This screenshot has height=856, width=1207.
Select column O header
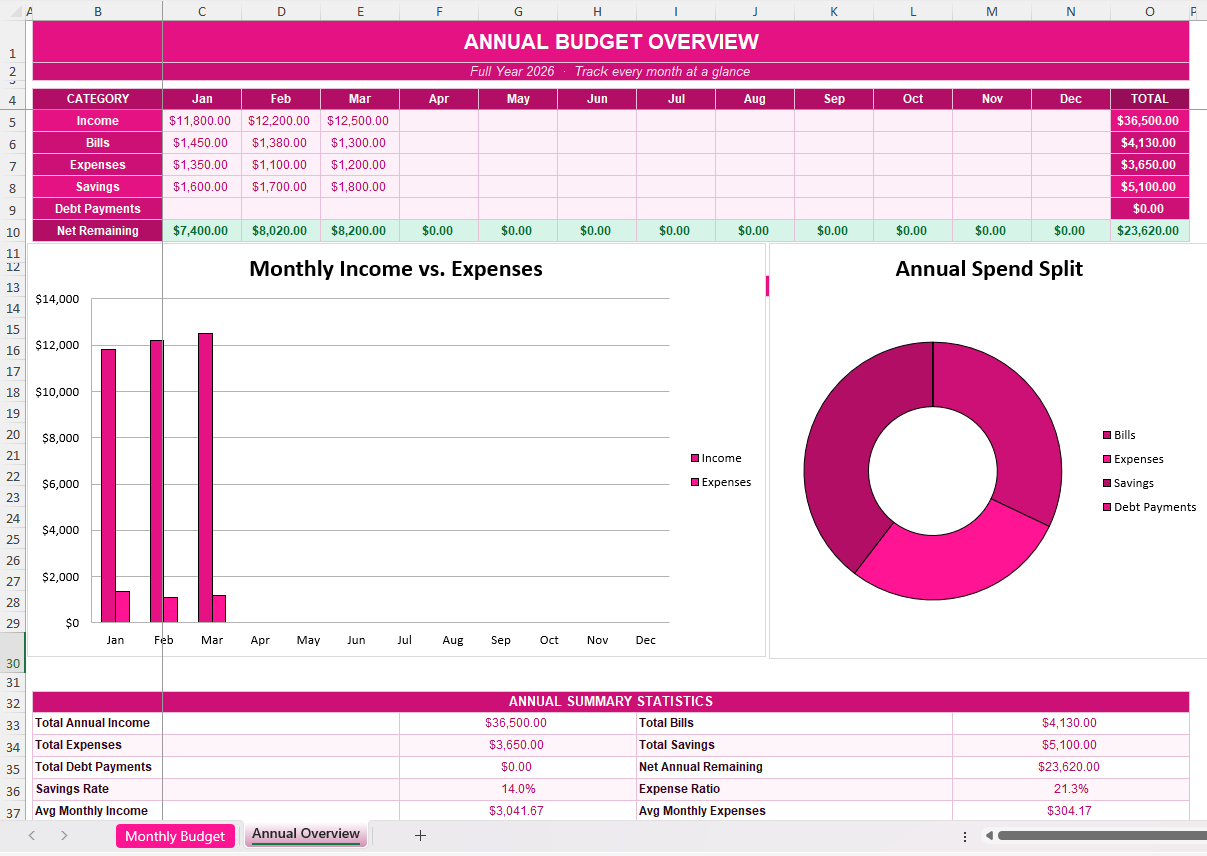[1149, 11]
